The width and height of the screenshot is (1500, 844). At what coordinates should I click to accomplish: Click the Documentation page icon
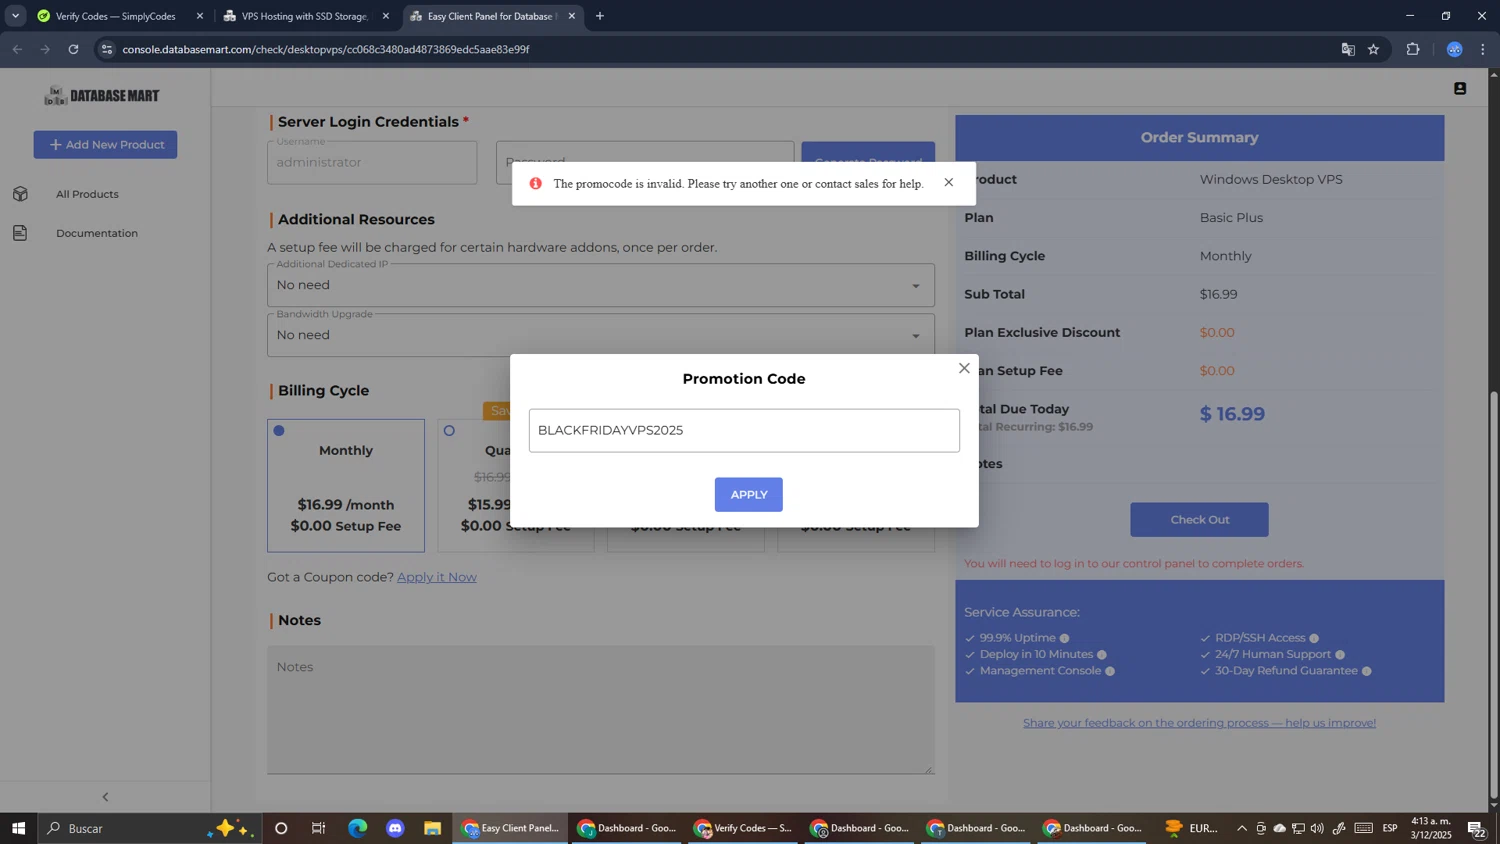coord(20,233)
